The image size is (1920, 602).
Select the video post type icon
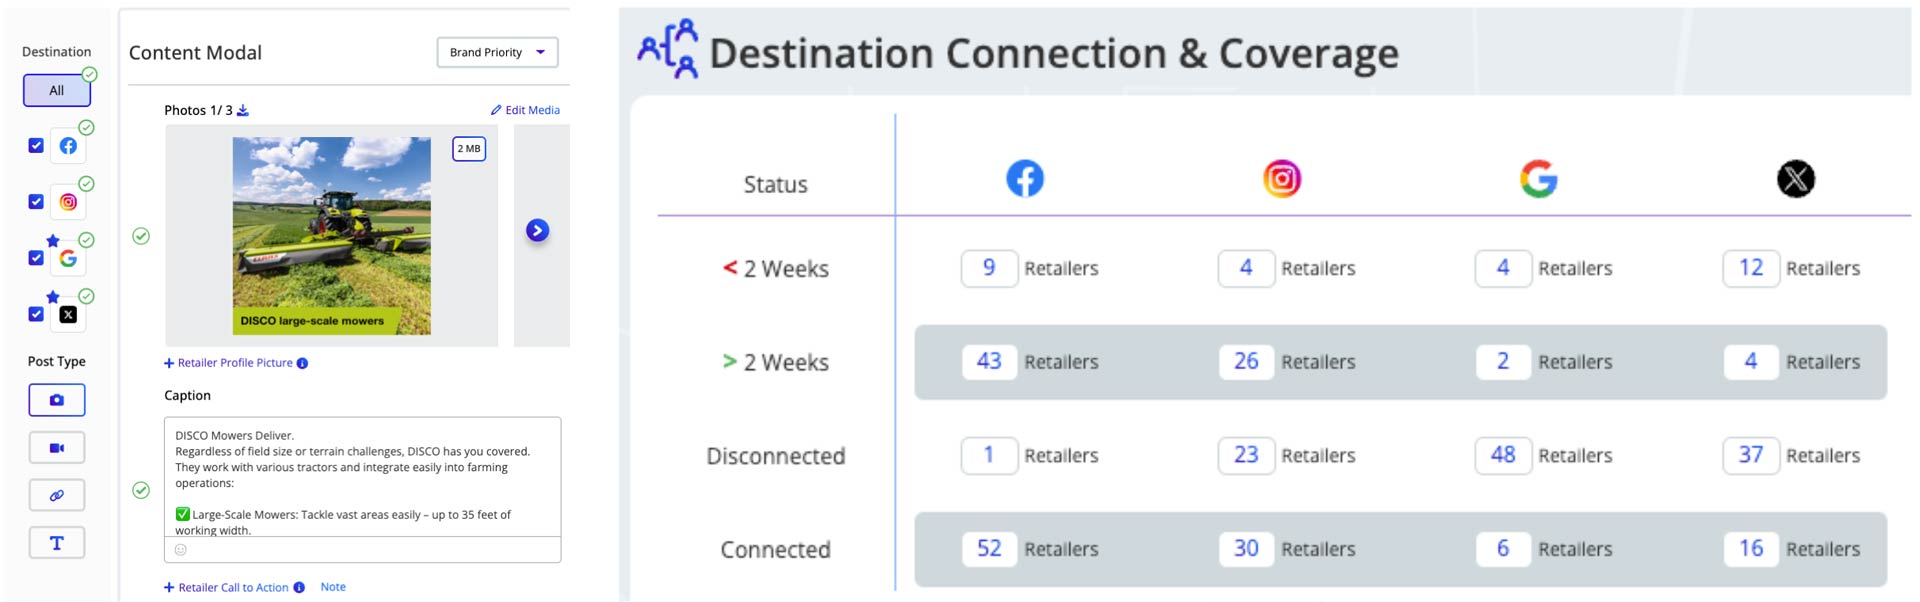tap(57, 448)
